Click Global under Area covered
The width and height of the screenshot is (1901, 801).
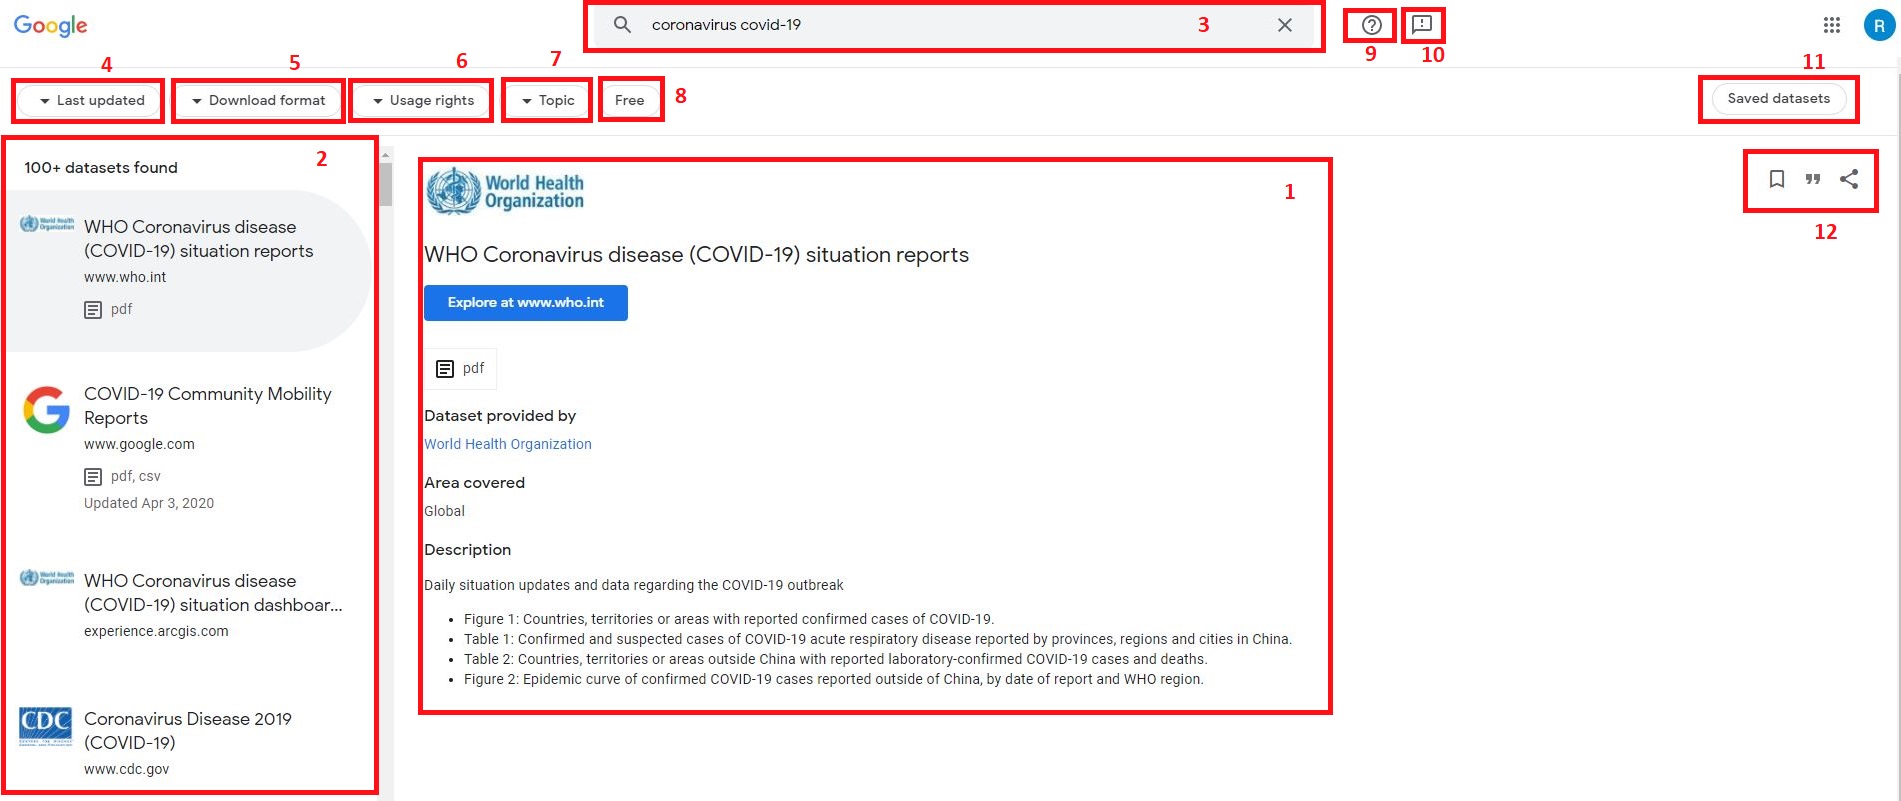pos(444,511)
